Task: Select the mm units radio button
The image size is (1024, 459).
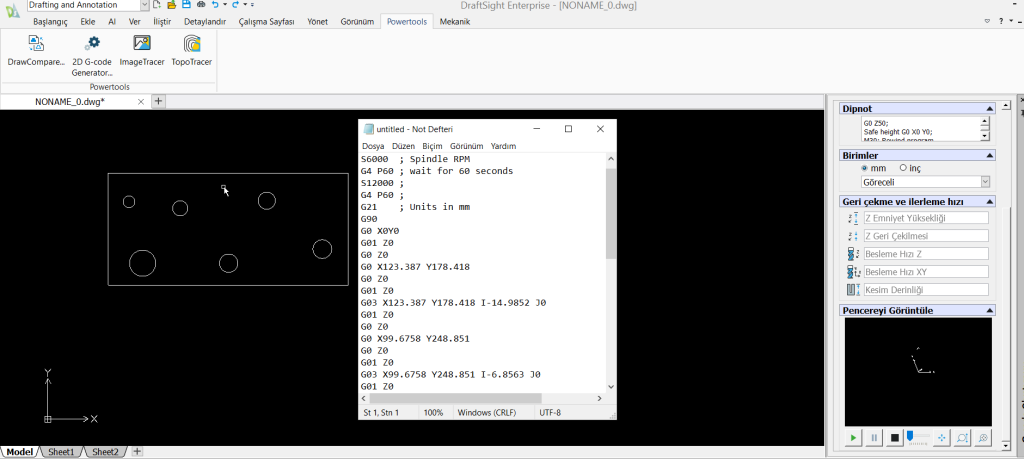Action: 865,168
